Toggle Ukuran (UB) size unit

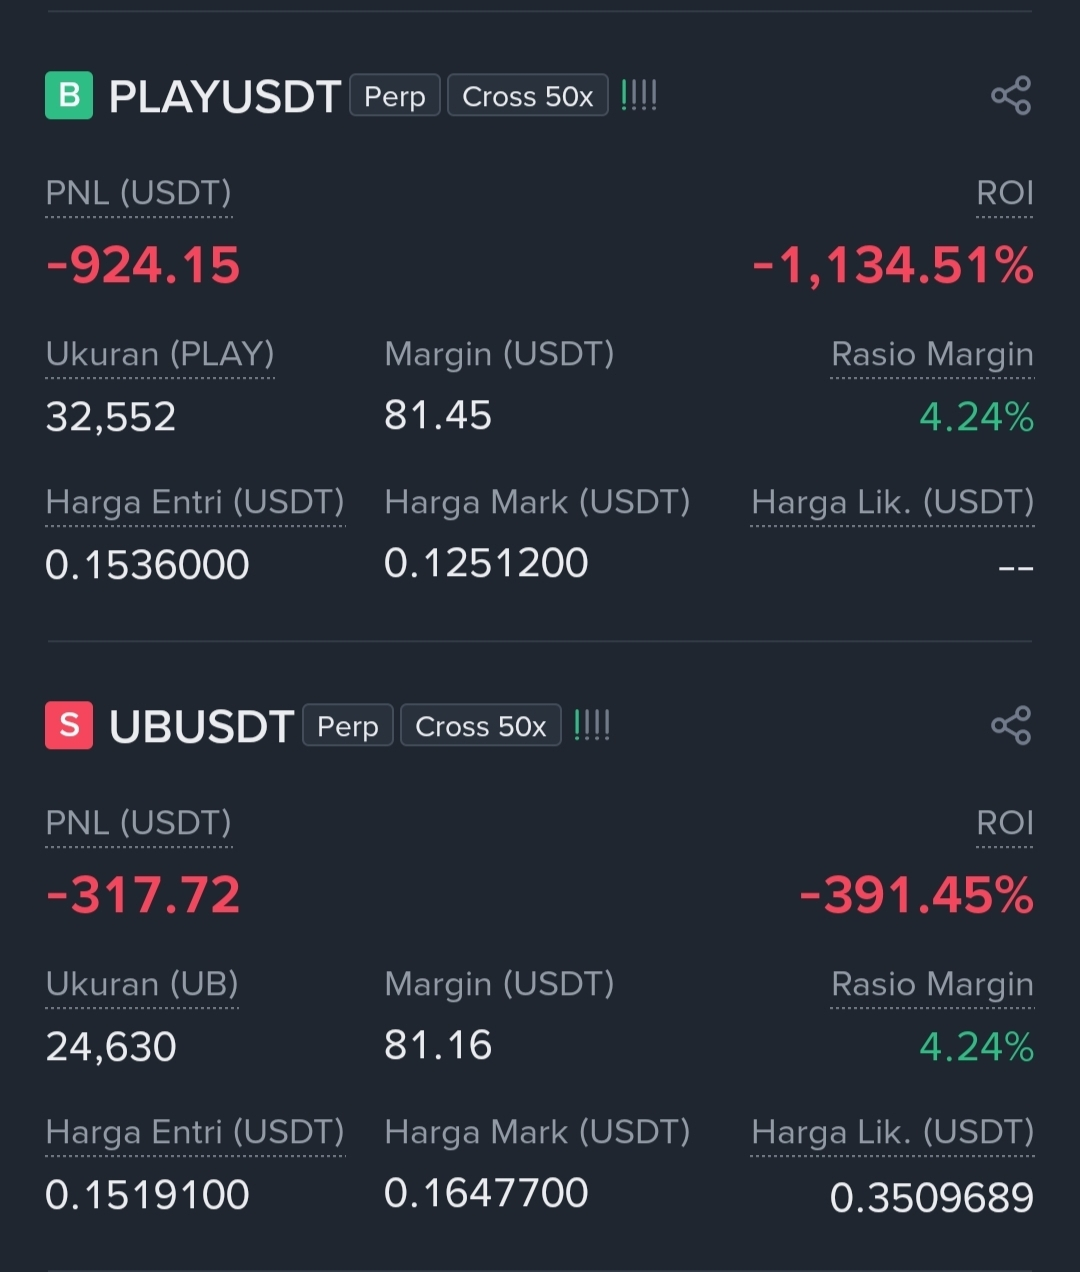142,985
